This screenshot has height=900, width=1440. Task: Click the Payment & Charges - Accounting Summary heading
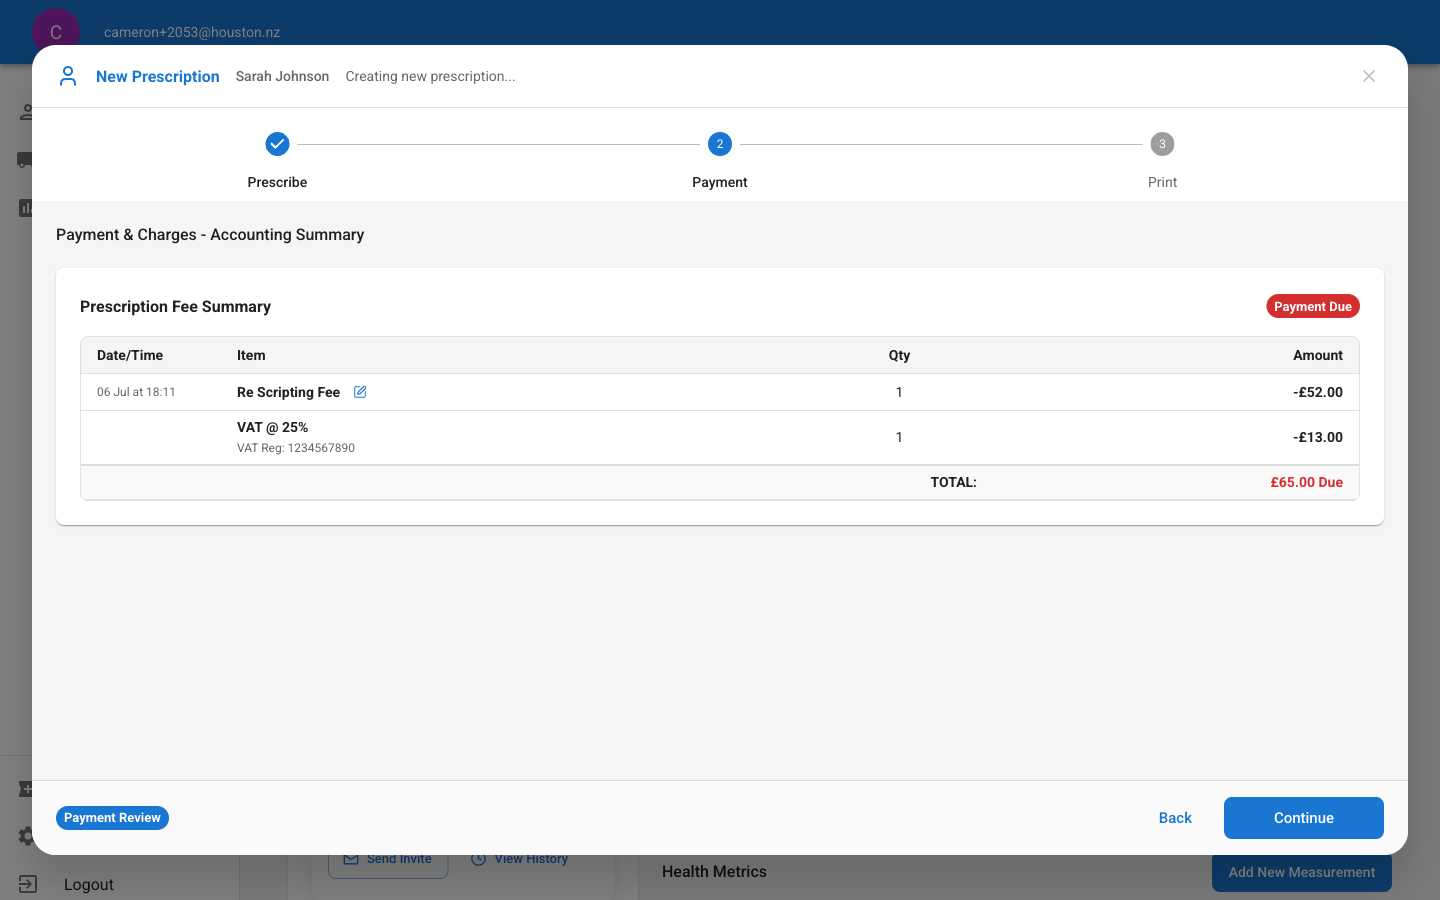pyautogui.click(x=210, y=234)
